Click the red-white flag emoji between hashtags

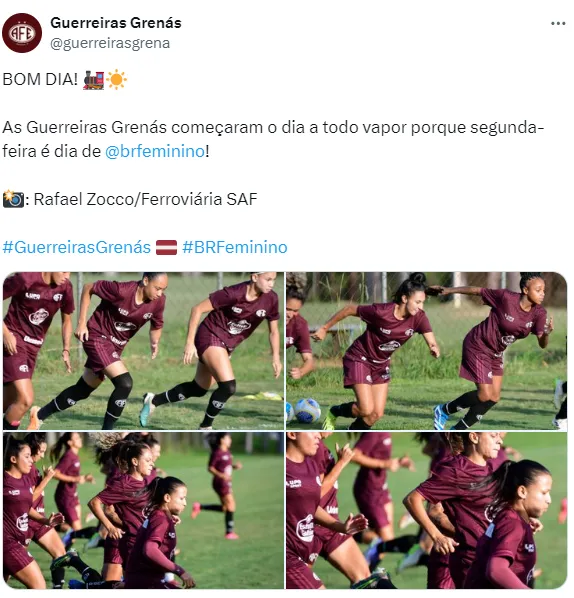coord(167,248)
